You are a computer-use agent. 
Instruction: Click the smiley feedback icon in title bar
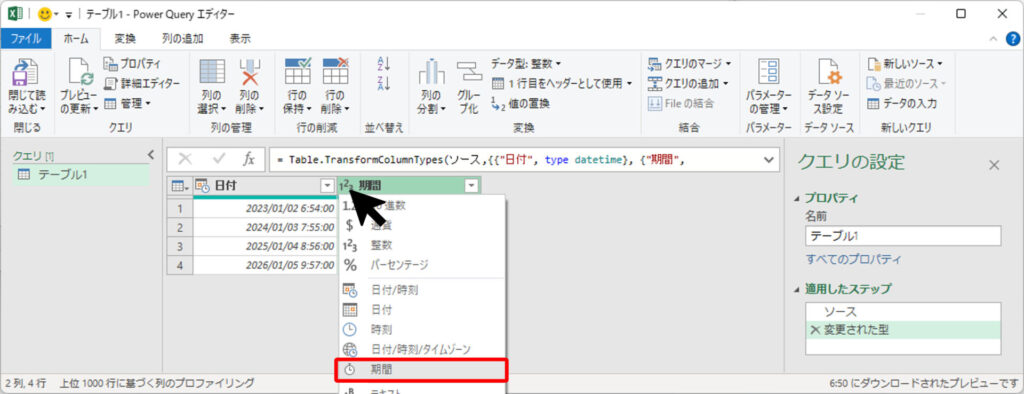44,14
